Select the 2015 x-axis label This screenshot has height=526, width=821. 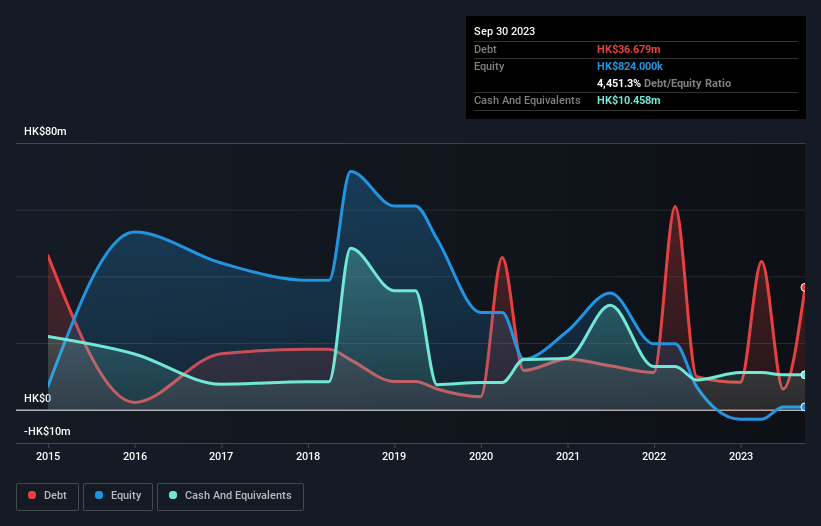click(x=48, y=456)
